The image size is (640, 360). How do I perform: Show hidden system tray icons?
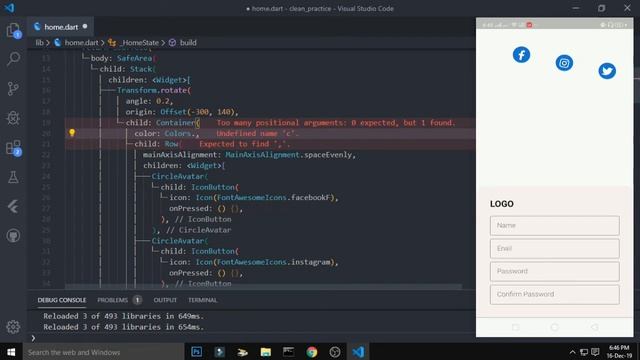573,352
